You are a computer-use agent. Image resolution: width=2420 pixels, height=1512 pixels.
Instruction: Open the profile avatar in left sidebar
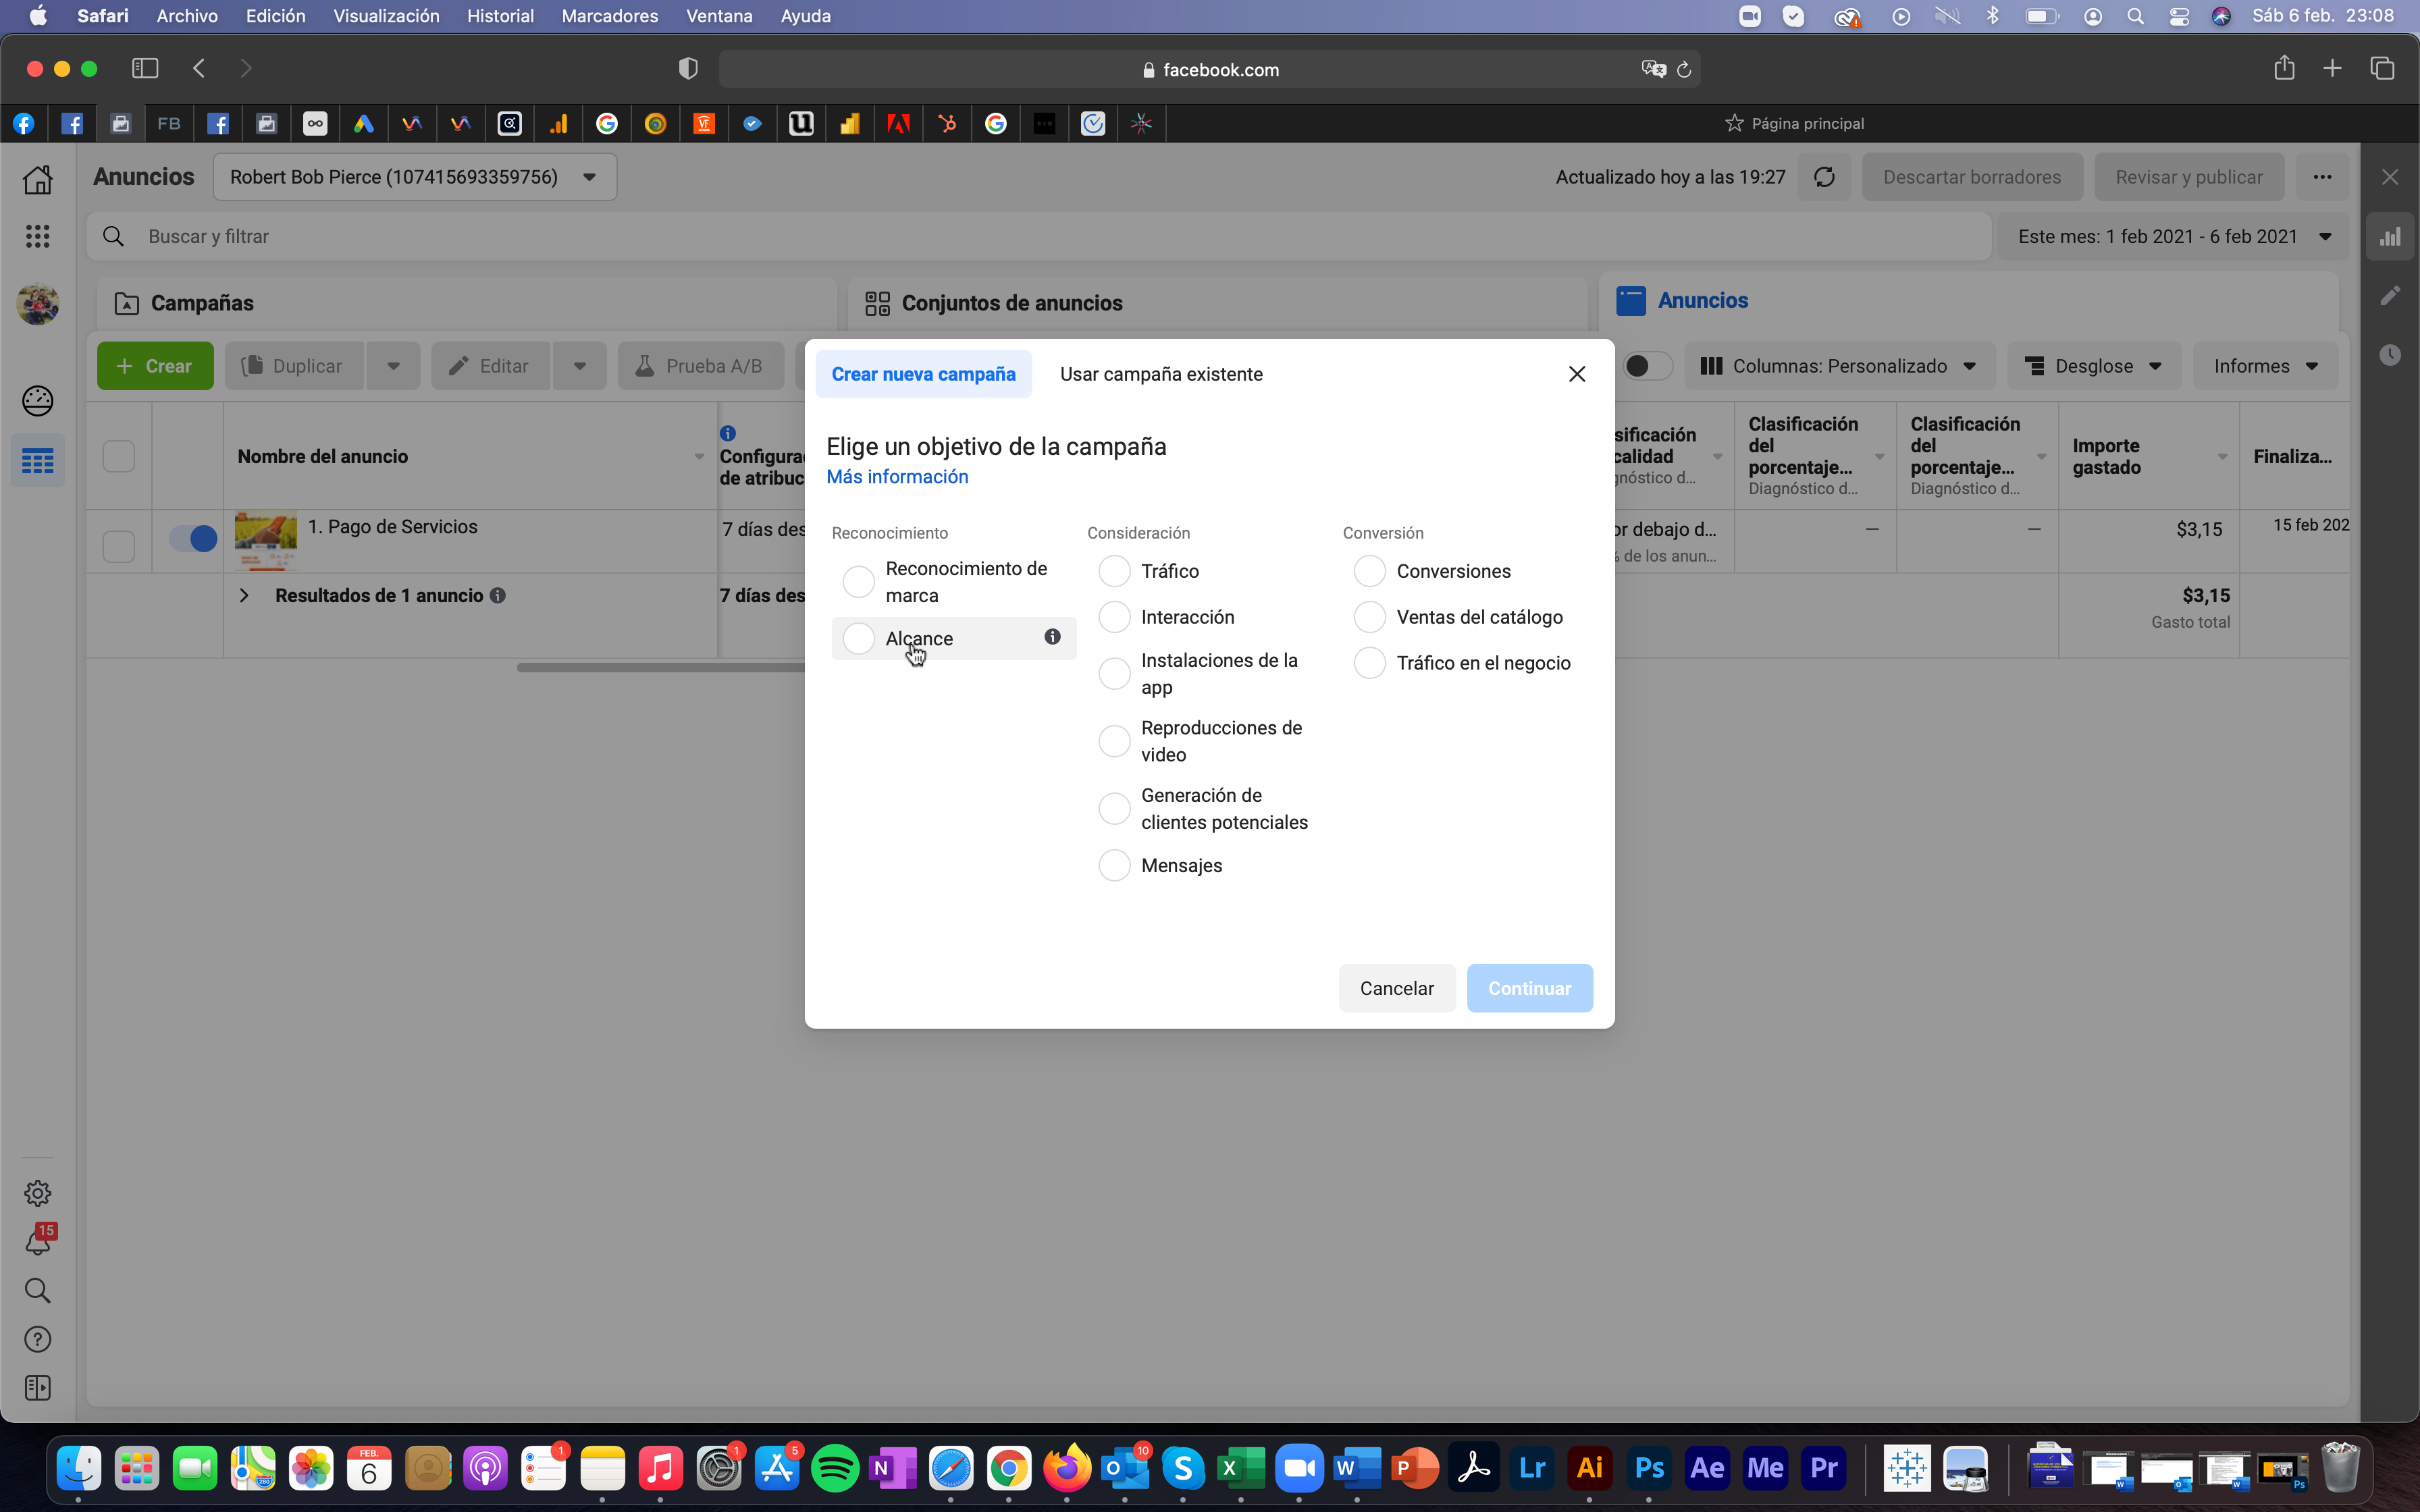(38, 304)
